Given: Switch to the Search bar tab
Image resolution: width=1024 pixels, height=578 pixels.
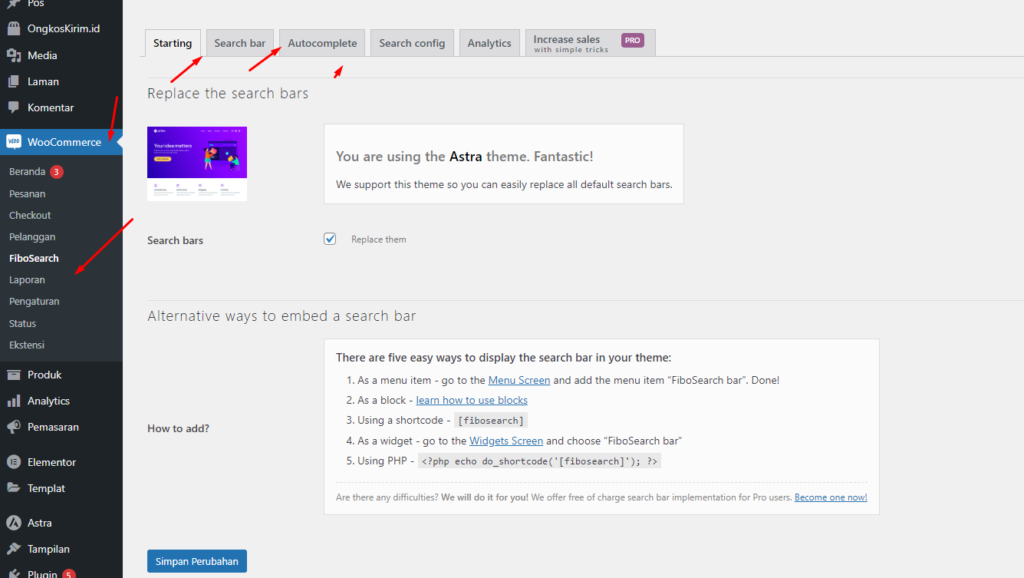Looking at the screenshot, I should [240, 43].
